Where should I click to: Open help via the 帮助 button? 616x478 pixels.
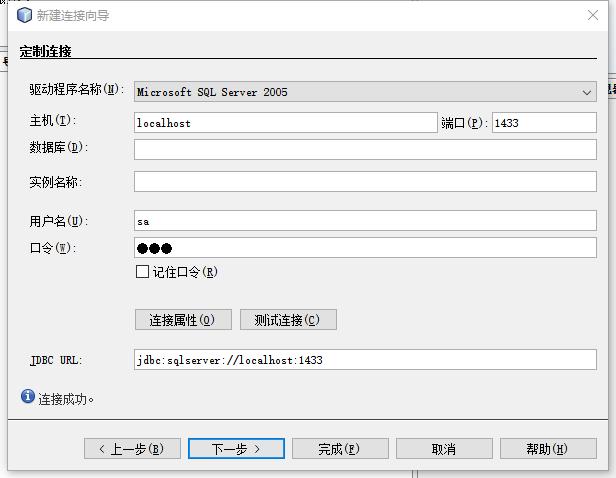coord(548,449)
